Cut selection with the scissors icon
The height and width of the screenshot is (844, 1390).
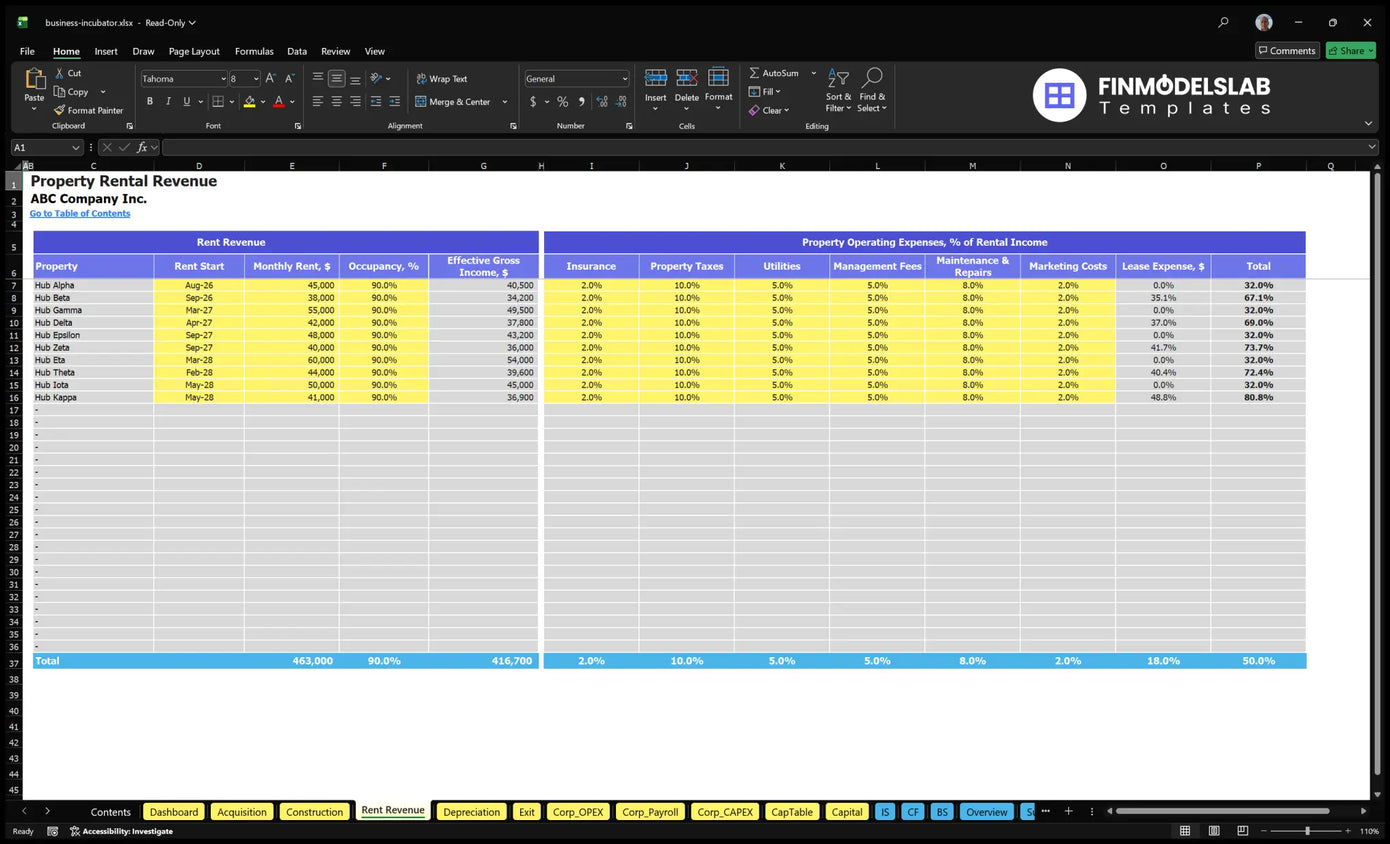(60, 73)
